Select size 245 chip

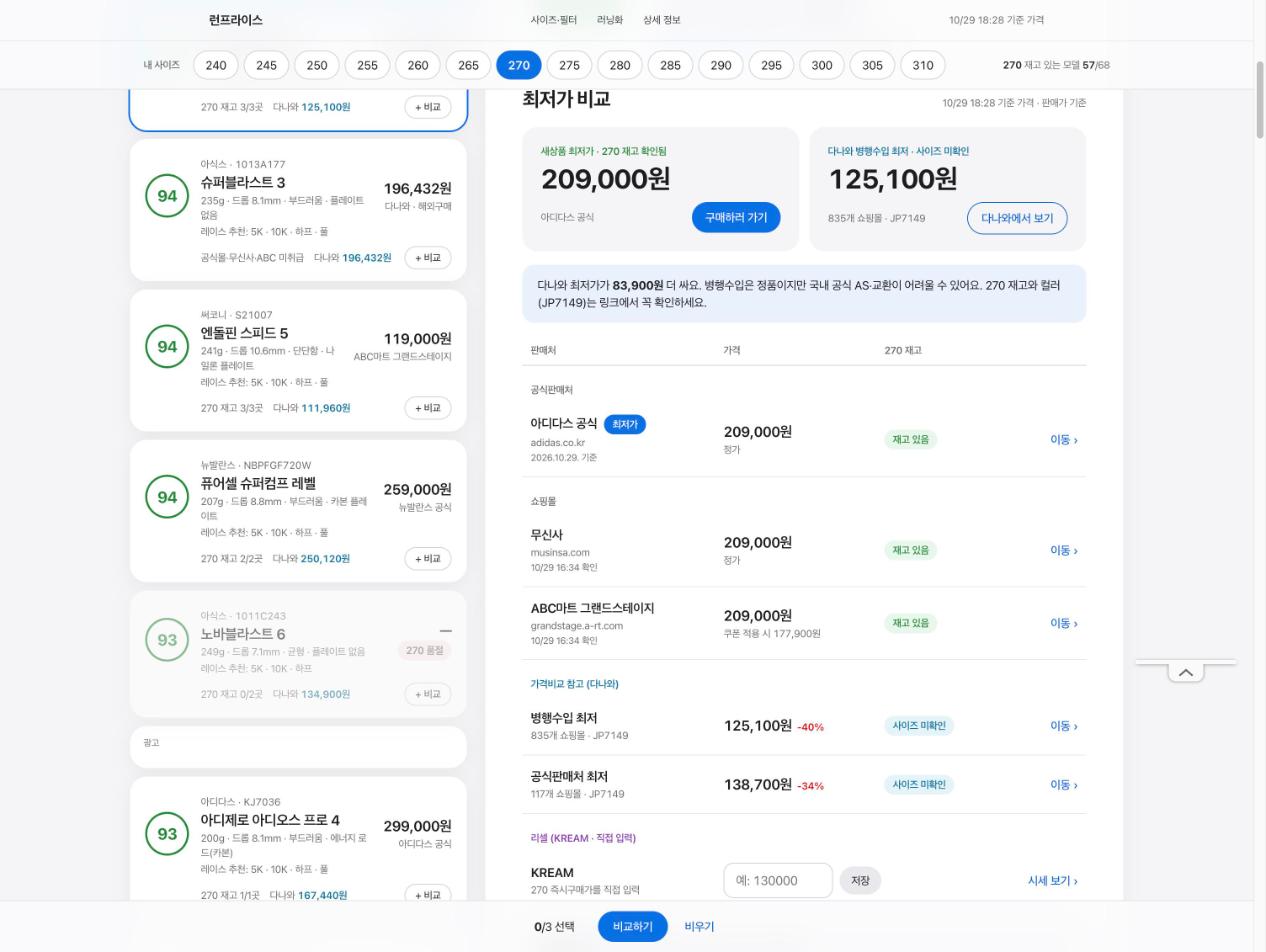(266, 65)
